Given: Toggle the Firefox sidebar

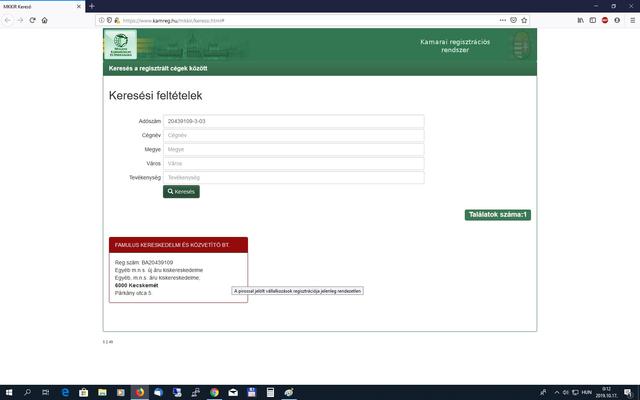Looking at the screenshot, I should pos(593,20).
